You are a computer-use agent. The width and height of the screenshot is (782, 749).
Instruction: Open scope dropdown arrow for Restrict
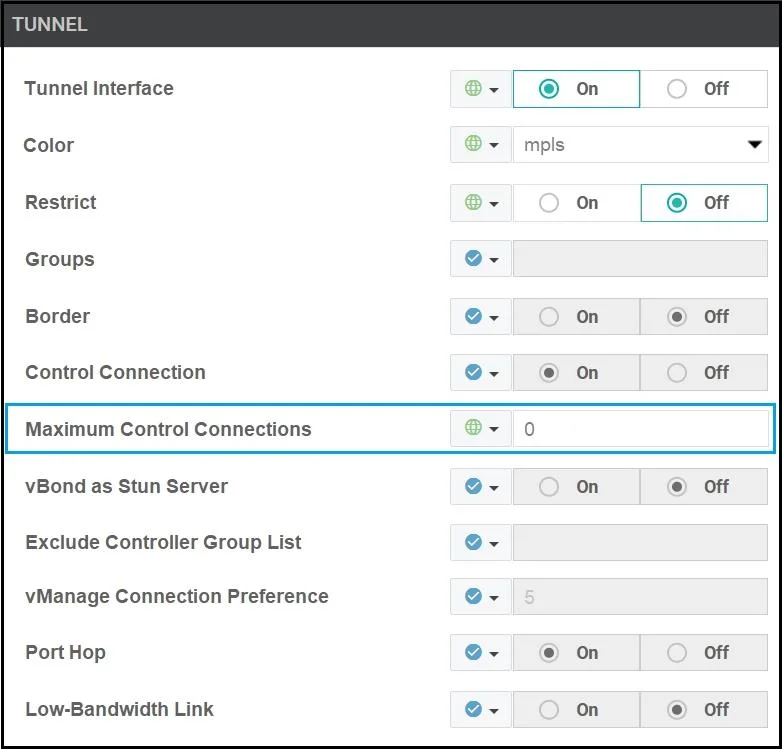pyautogui.click(x=494, y=204)
